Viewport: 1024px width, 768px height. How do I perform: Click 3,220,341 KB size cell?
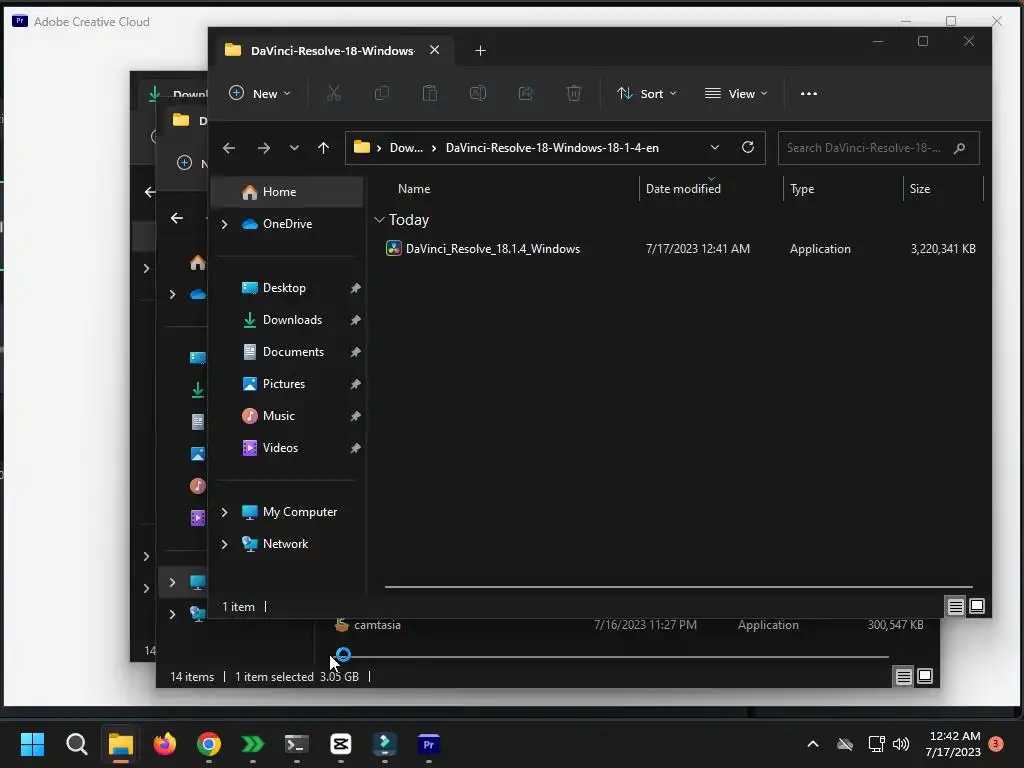943,249
